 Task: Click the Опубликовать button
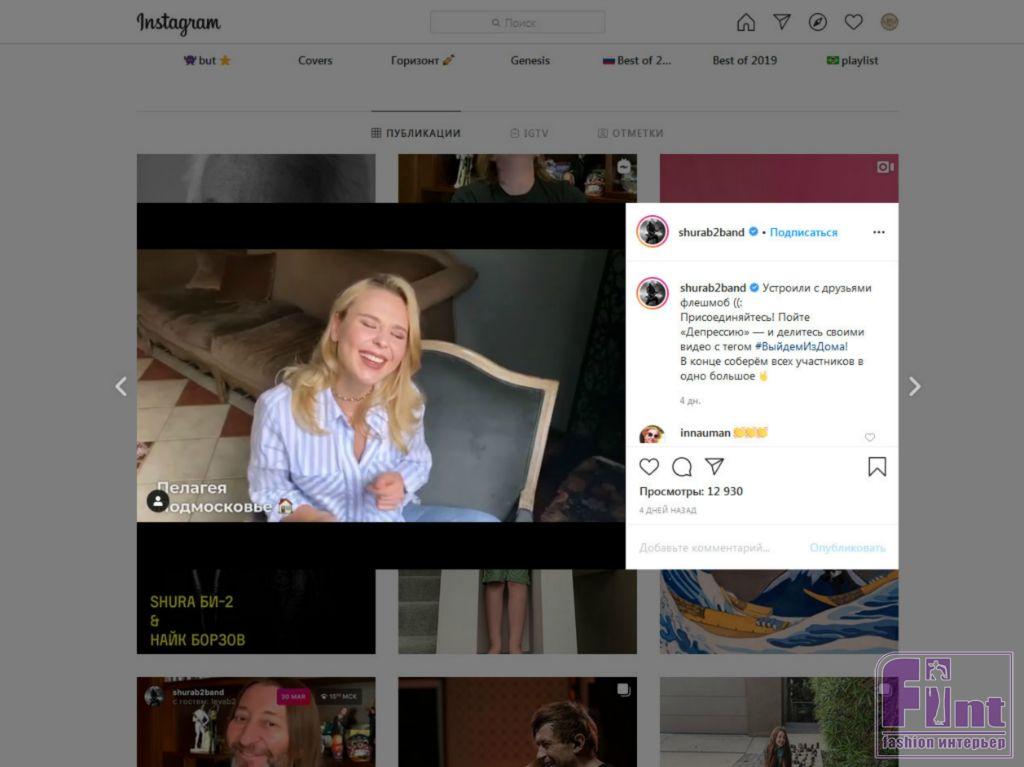pos(847,548)
